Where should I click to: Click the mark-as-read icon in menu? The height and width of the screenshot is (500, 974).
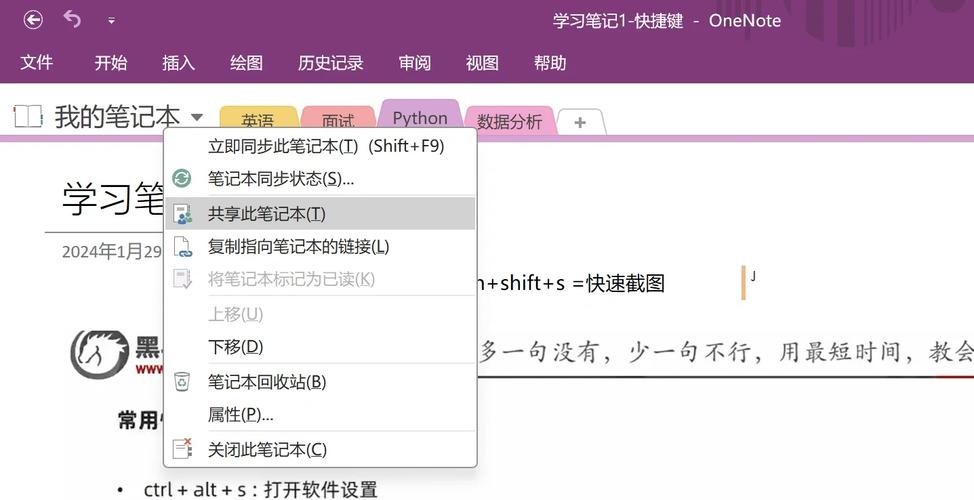pos(182,279)
